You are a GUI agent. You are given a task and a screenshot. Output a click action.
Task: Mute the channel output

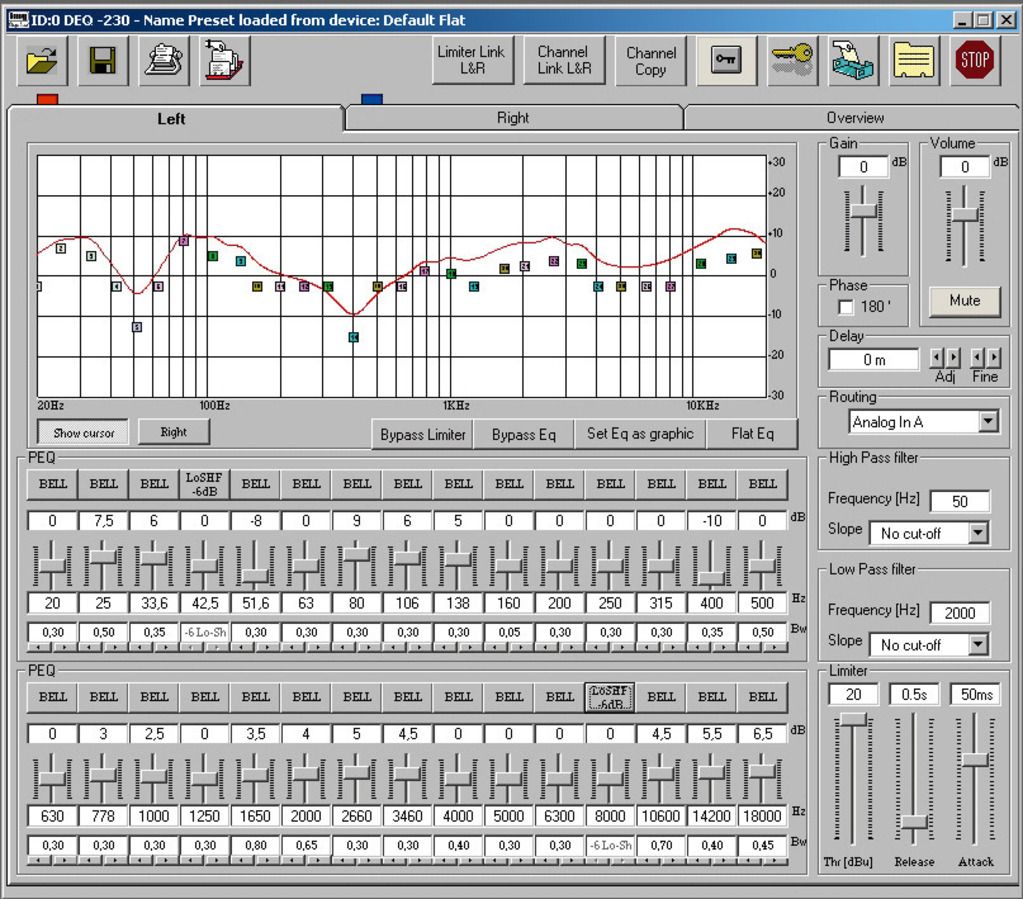963,301
